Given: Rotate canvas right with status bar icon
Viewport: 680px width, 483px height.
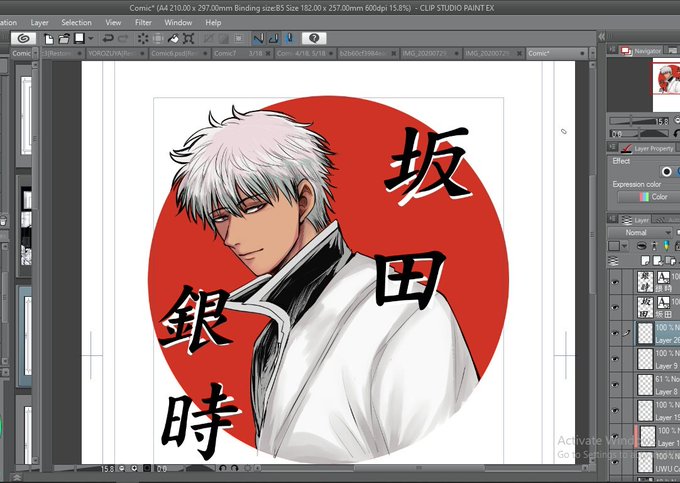Looking at the screenshot, I should pos(235,469).
